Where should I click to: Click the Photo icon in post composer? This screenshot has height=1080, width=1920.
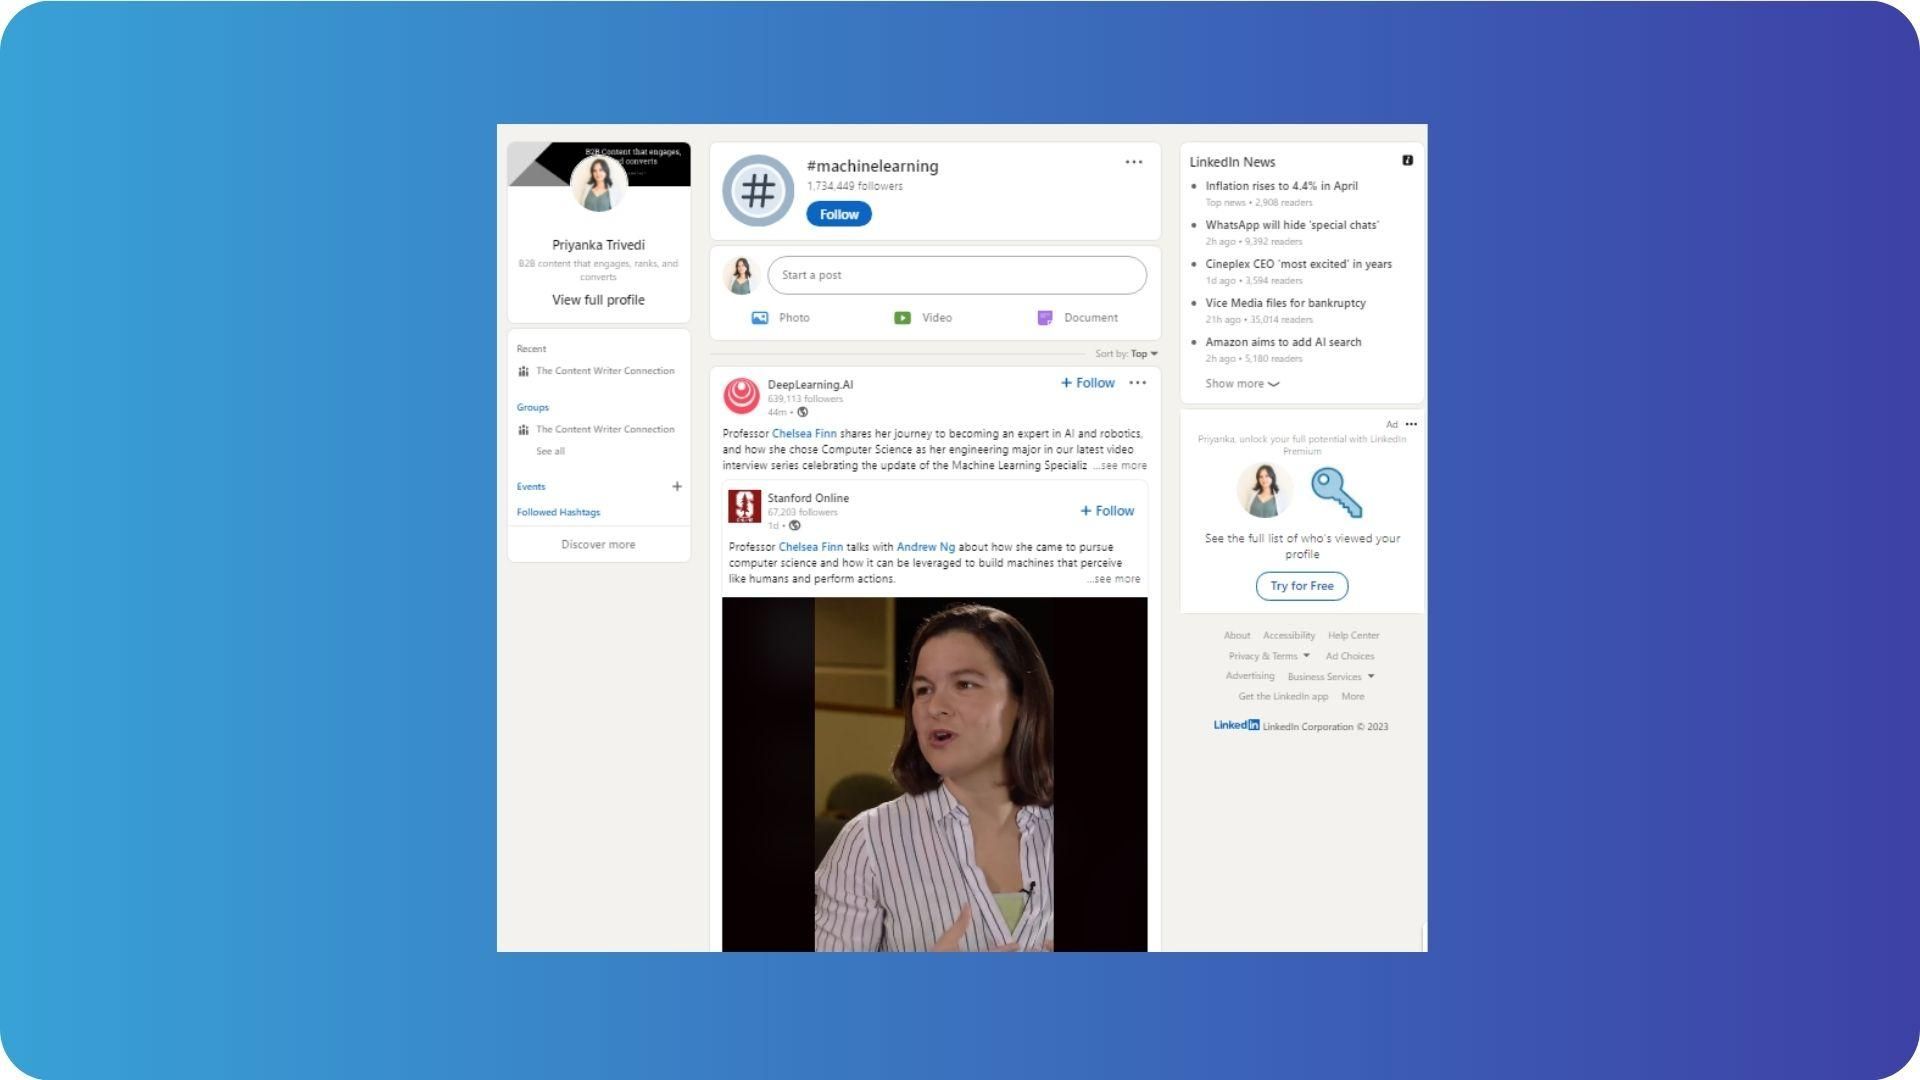coord(760,318)
